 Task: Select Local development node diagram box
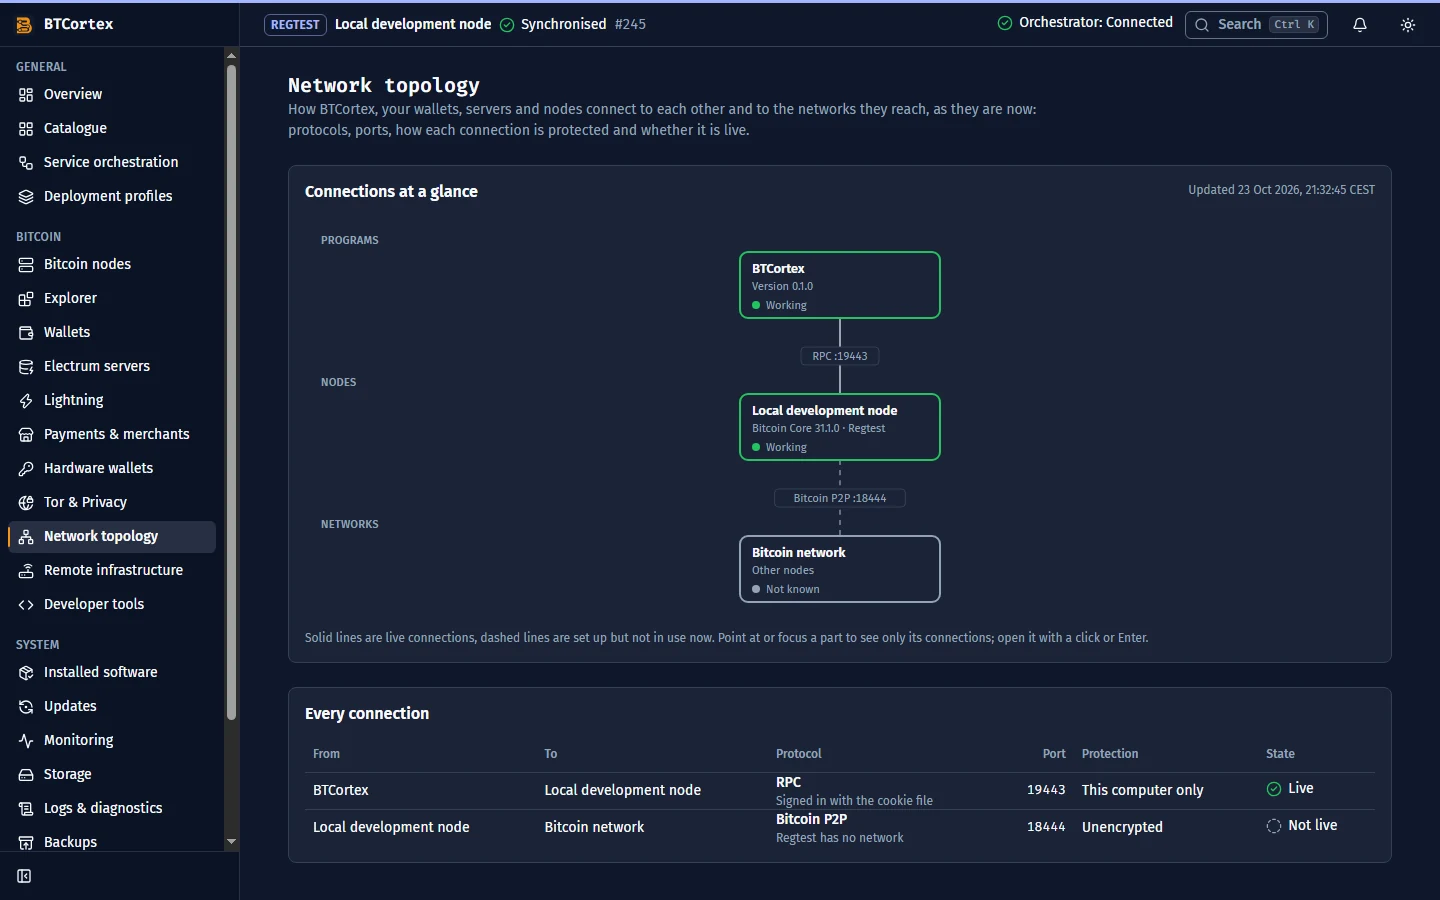pos(840,427)
